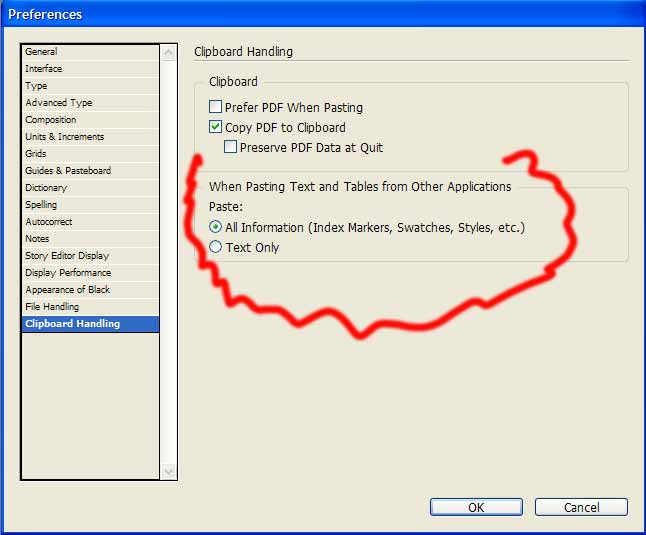Open the Grids preferences

pos(90,154)
